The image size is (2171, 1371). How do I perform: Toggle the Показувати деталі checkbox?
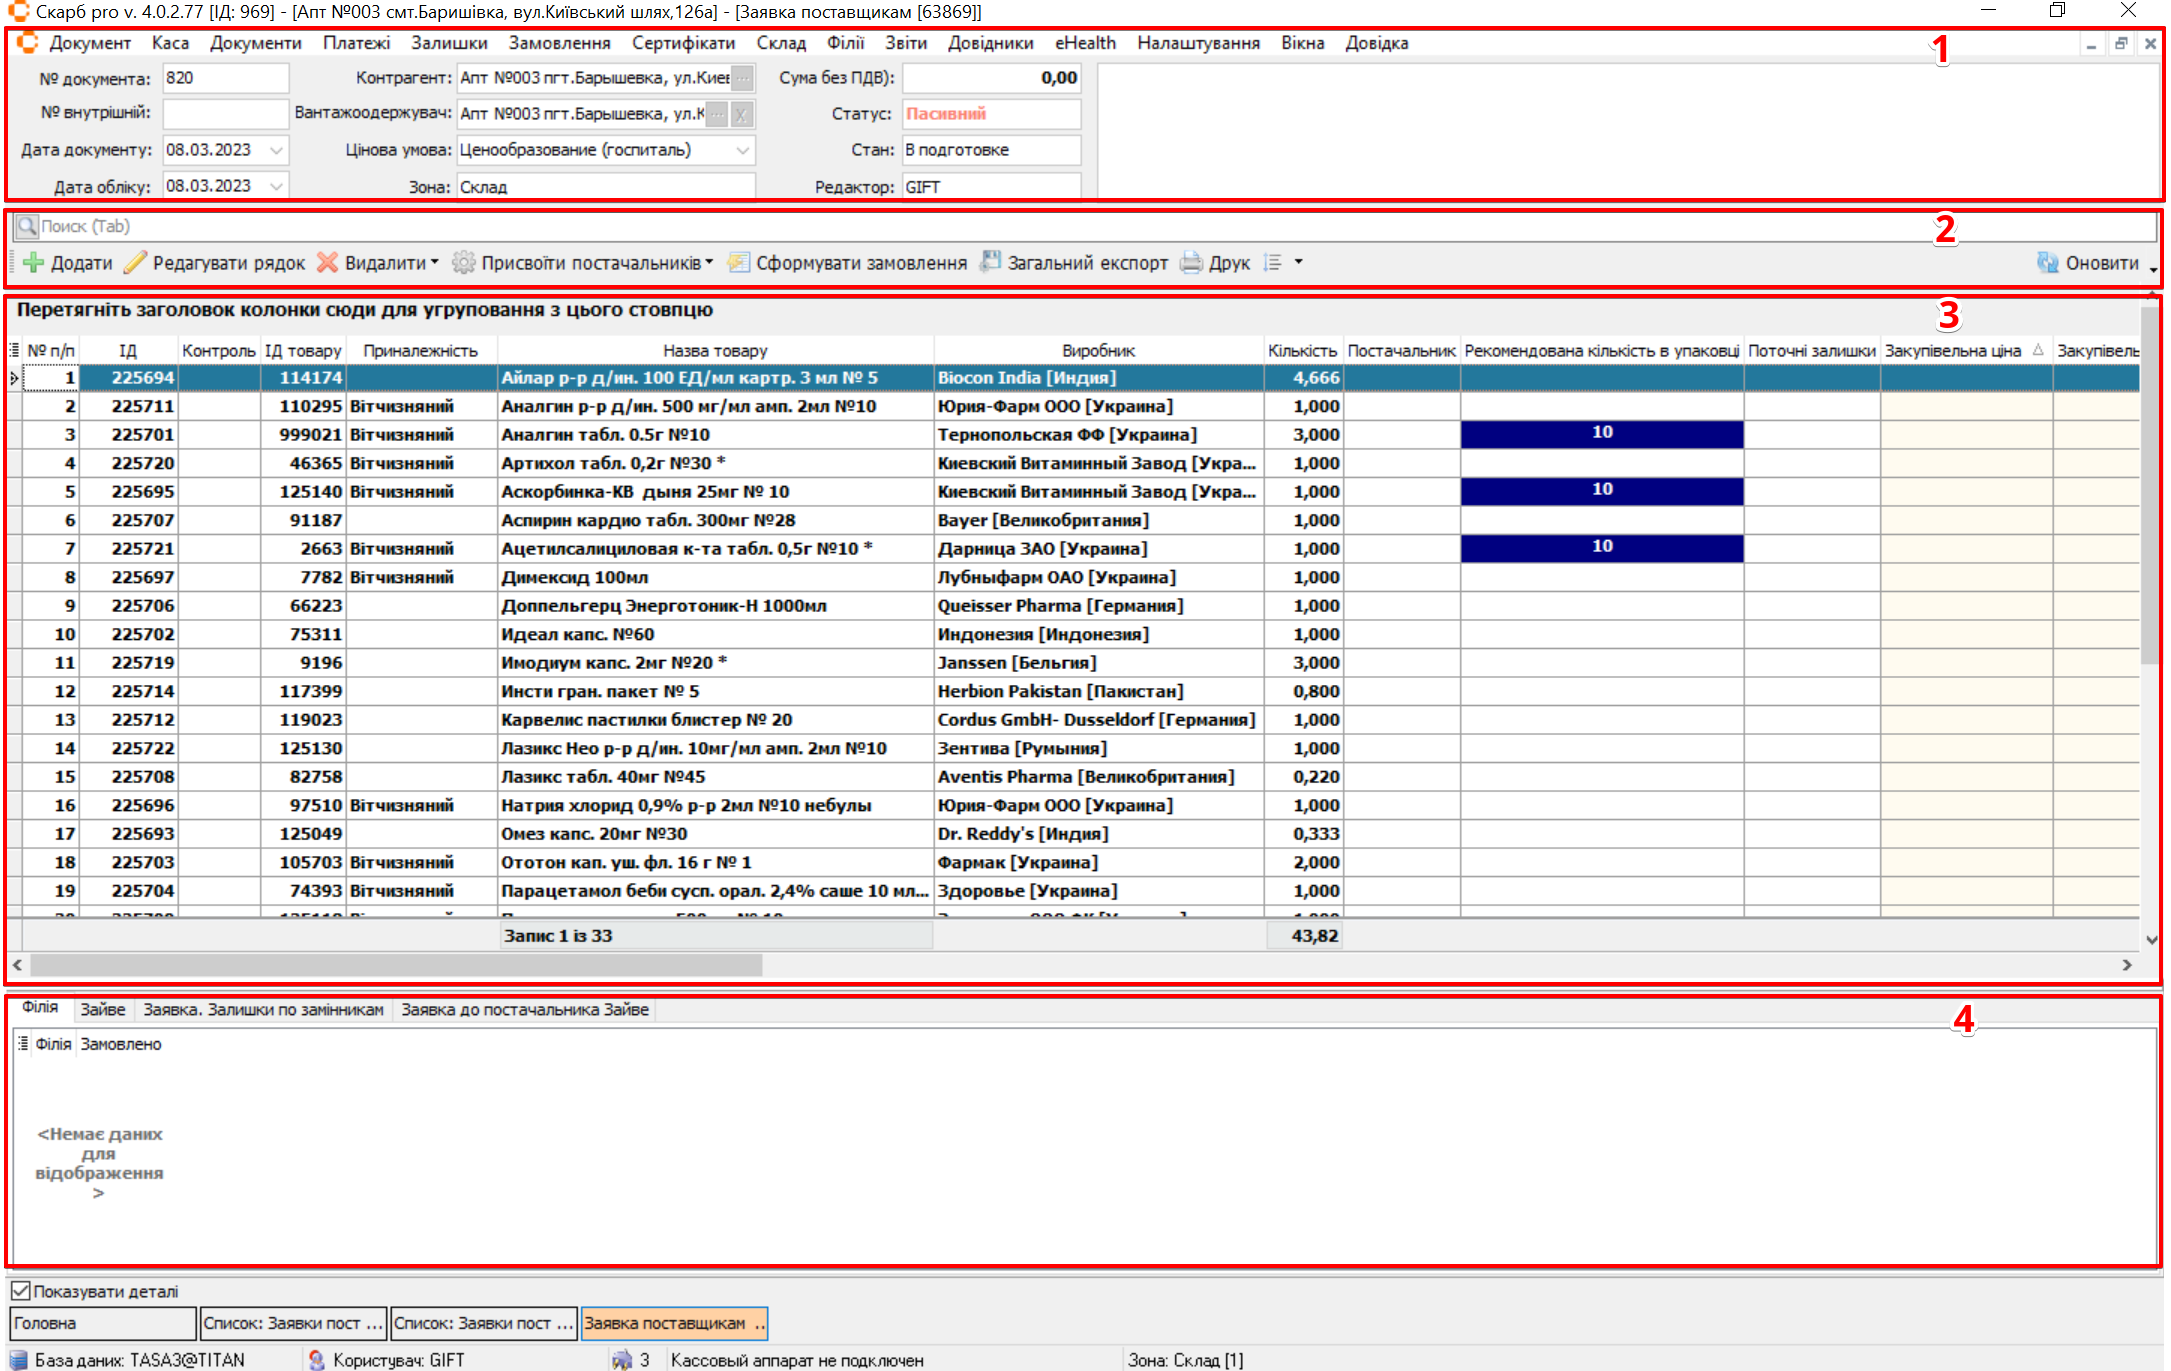pos(21,1291)
